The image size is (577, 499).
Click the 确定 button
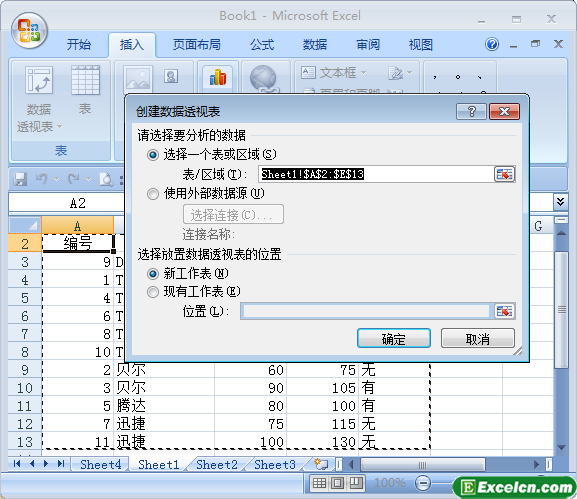pos(394,338)
